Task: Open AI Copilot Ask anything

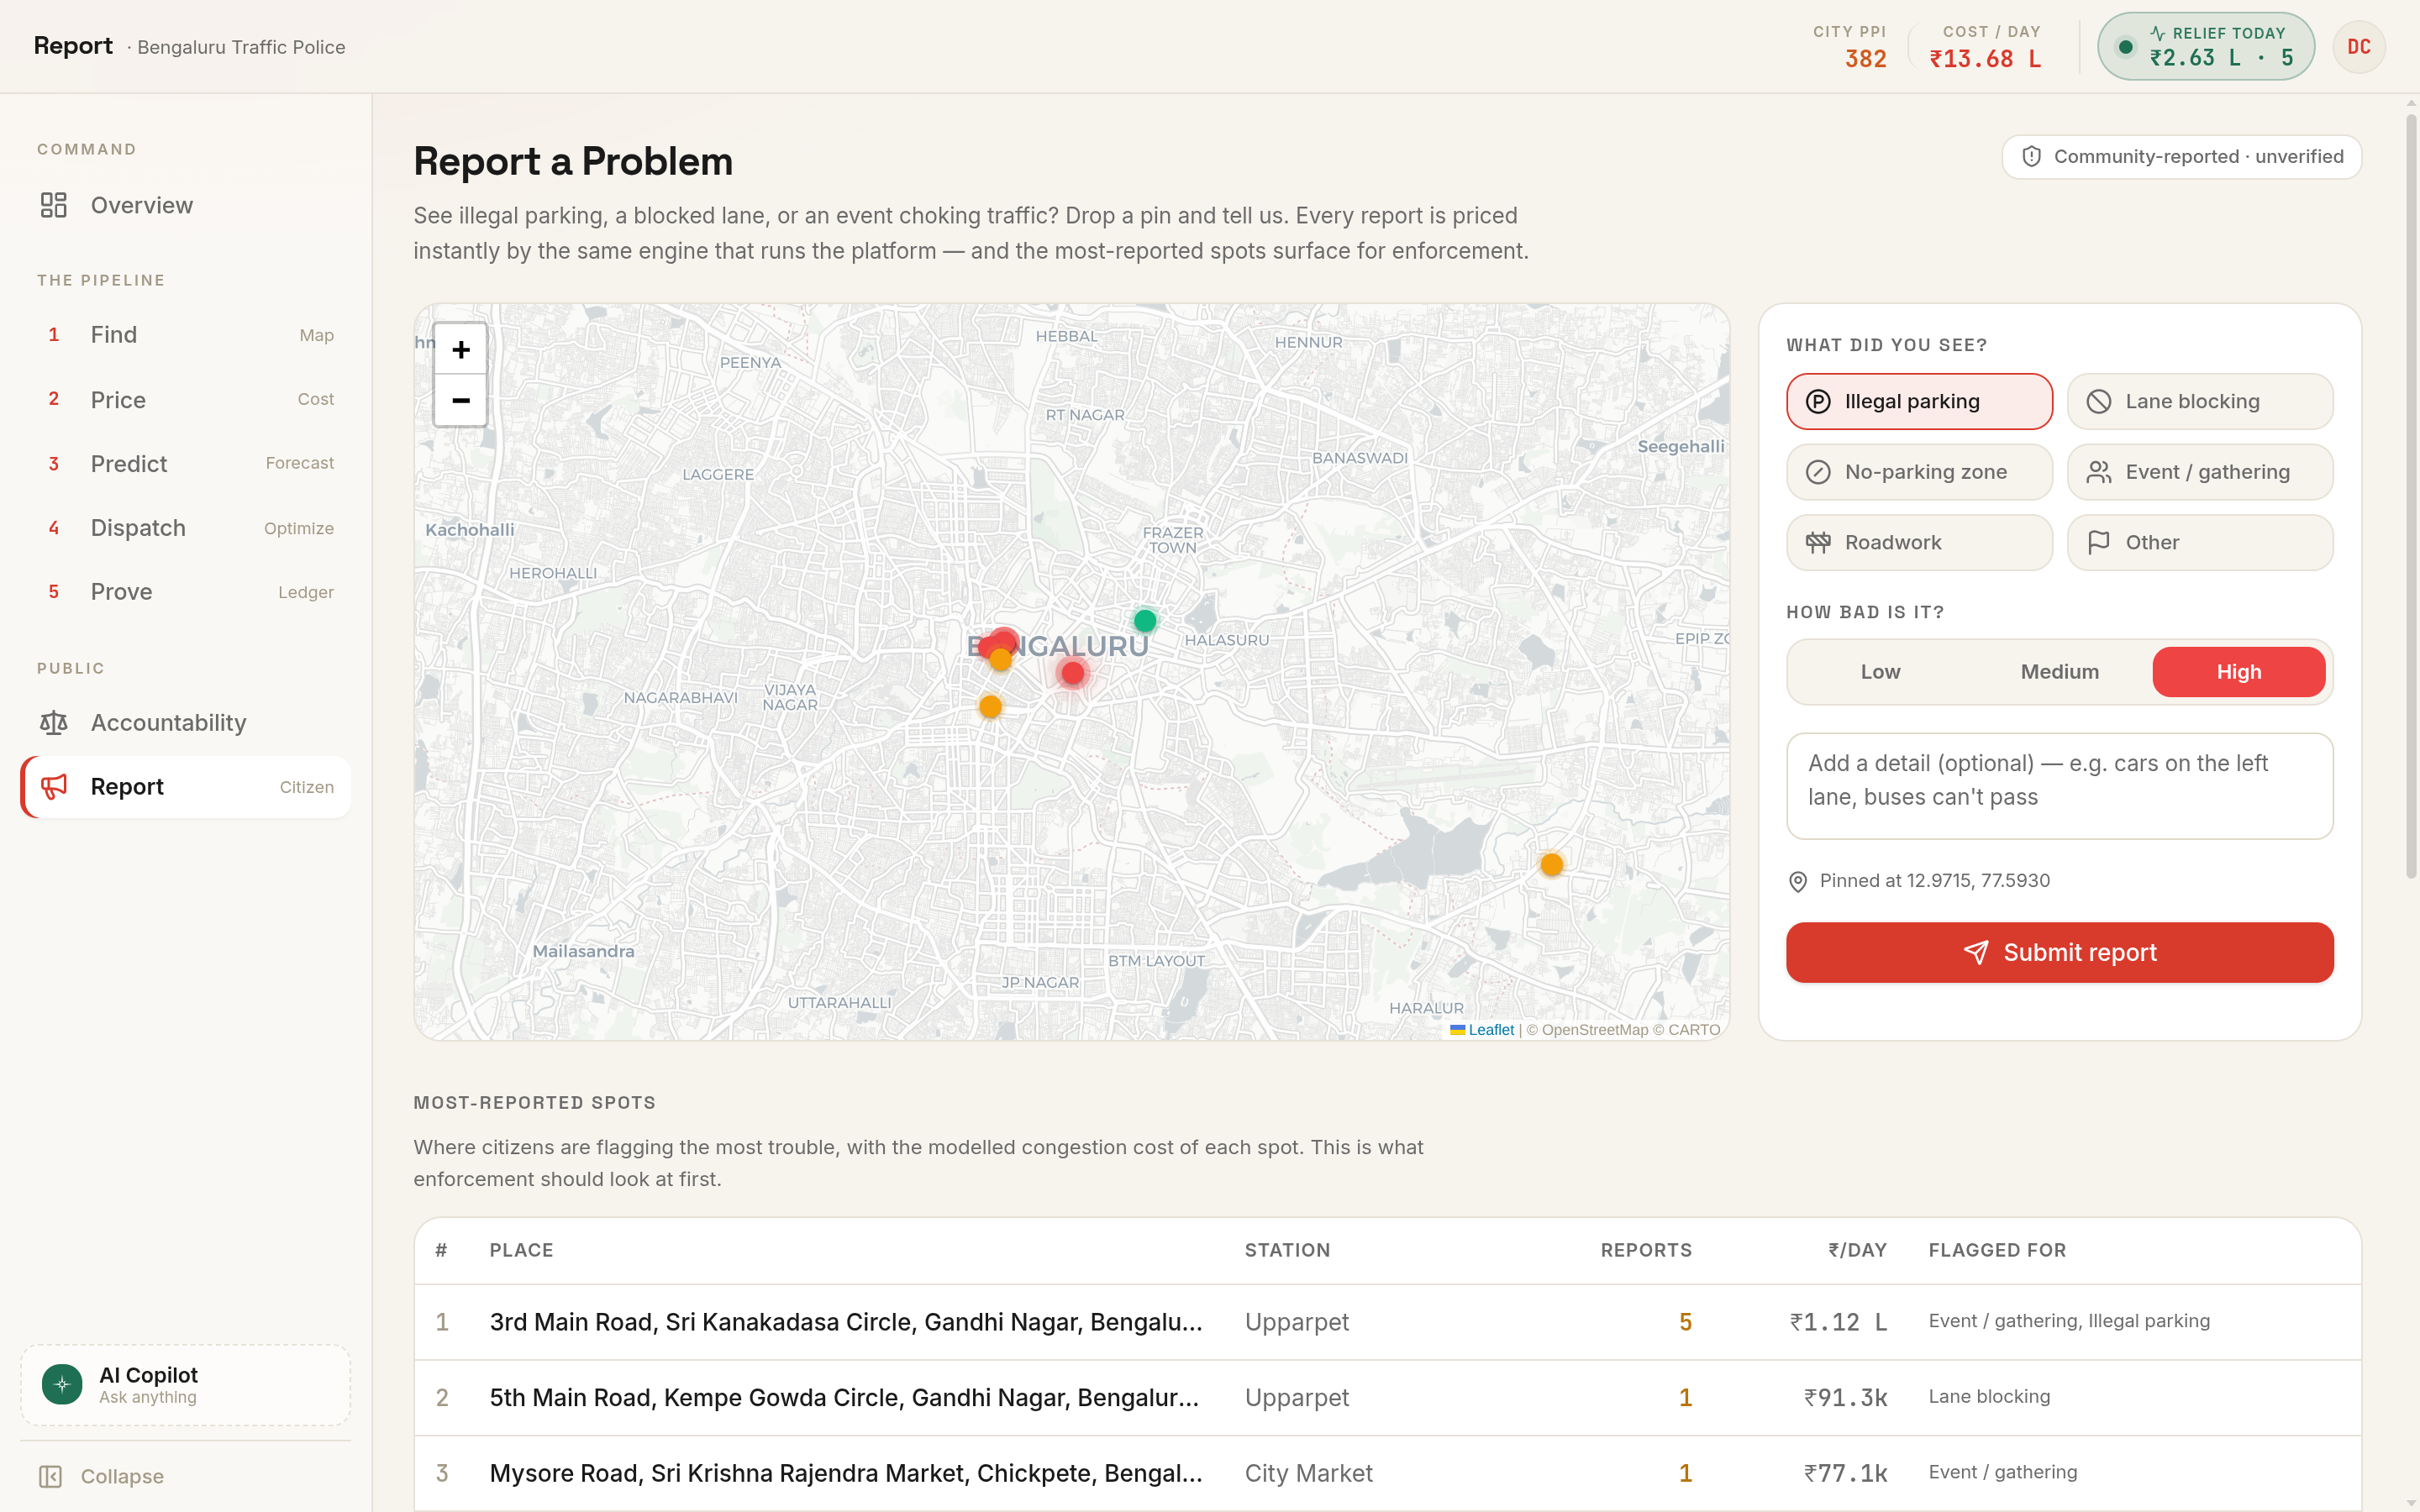Action: click(x=186, y=1384)
